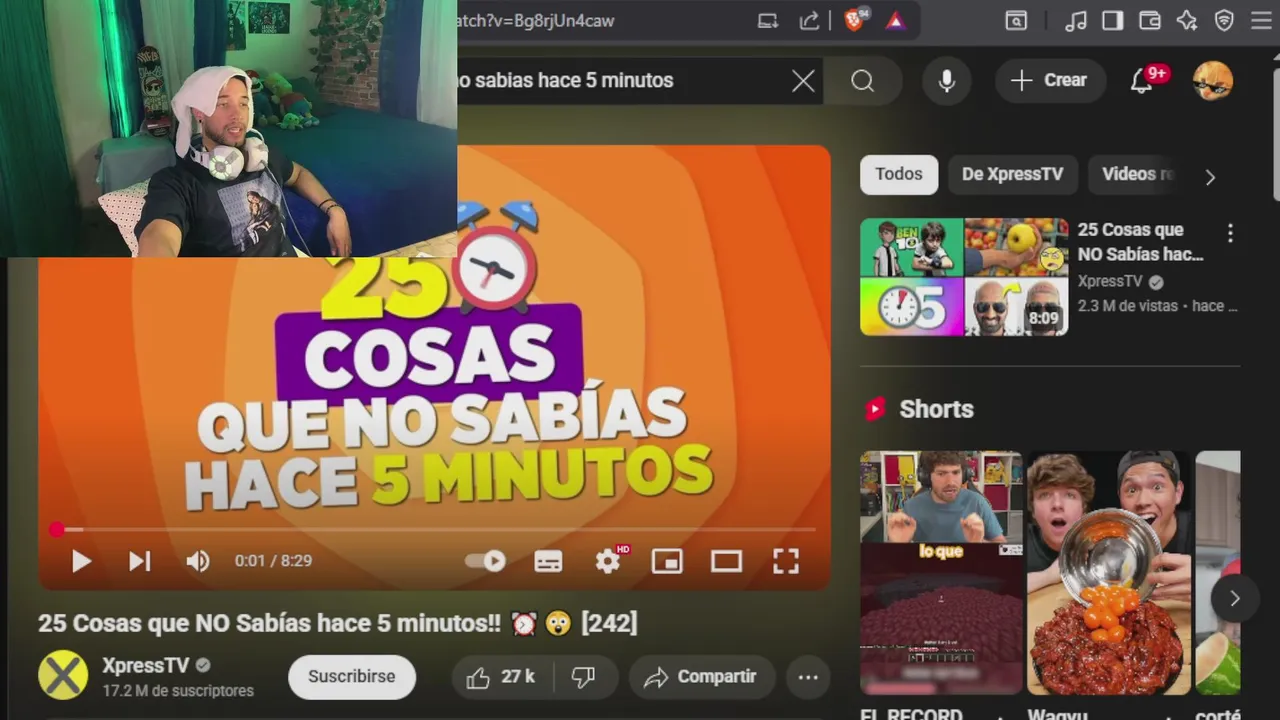Enable subtitles closed captions button
This screenshot has height=720, width=1280.
coord(548,561)
